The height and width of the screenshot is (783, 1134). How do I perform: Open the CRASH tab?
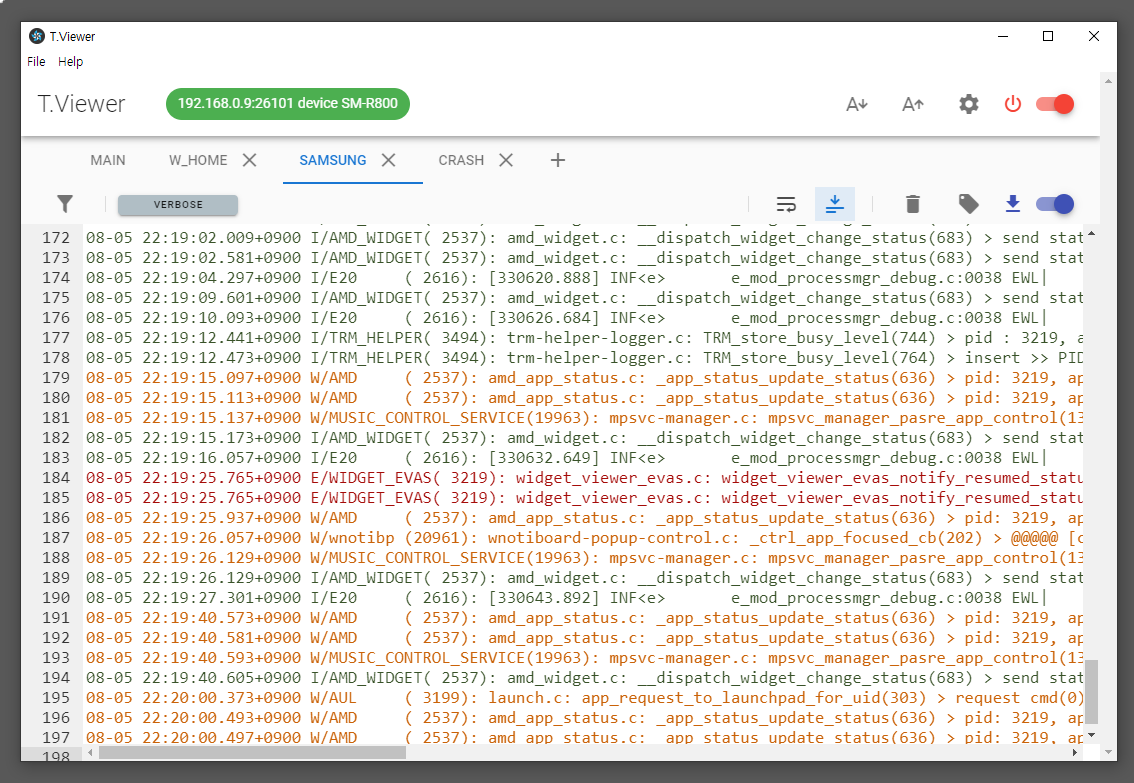point(461,161)
